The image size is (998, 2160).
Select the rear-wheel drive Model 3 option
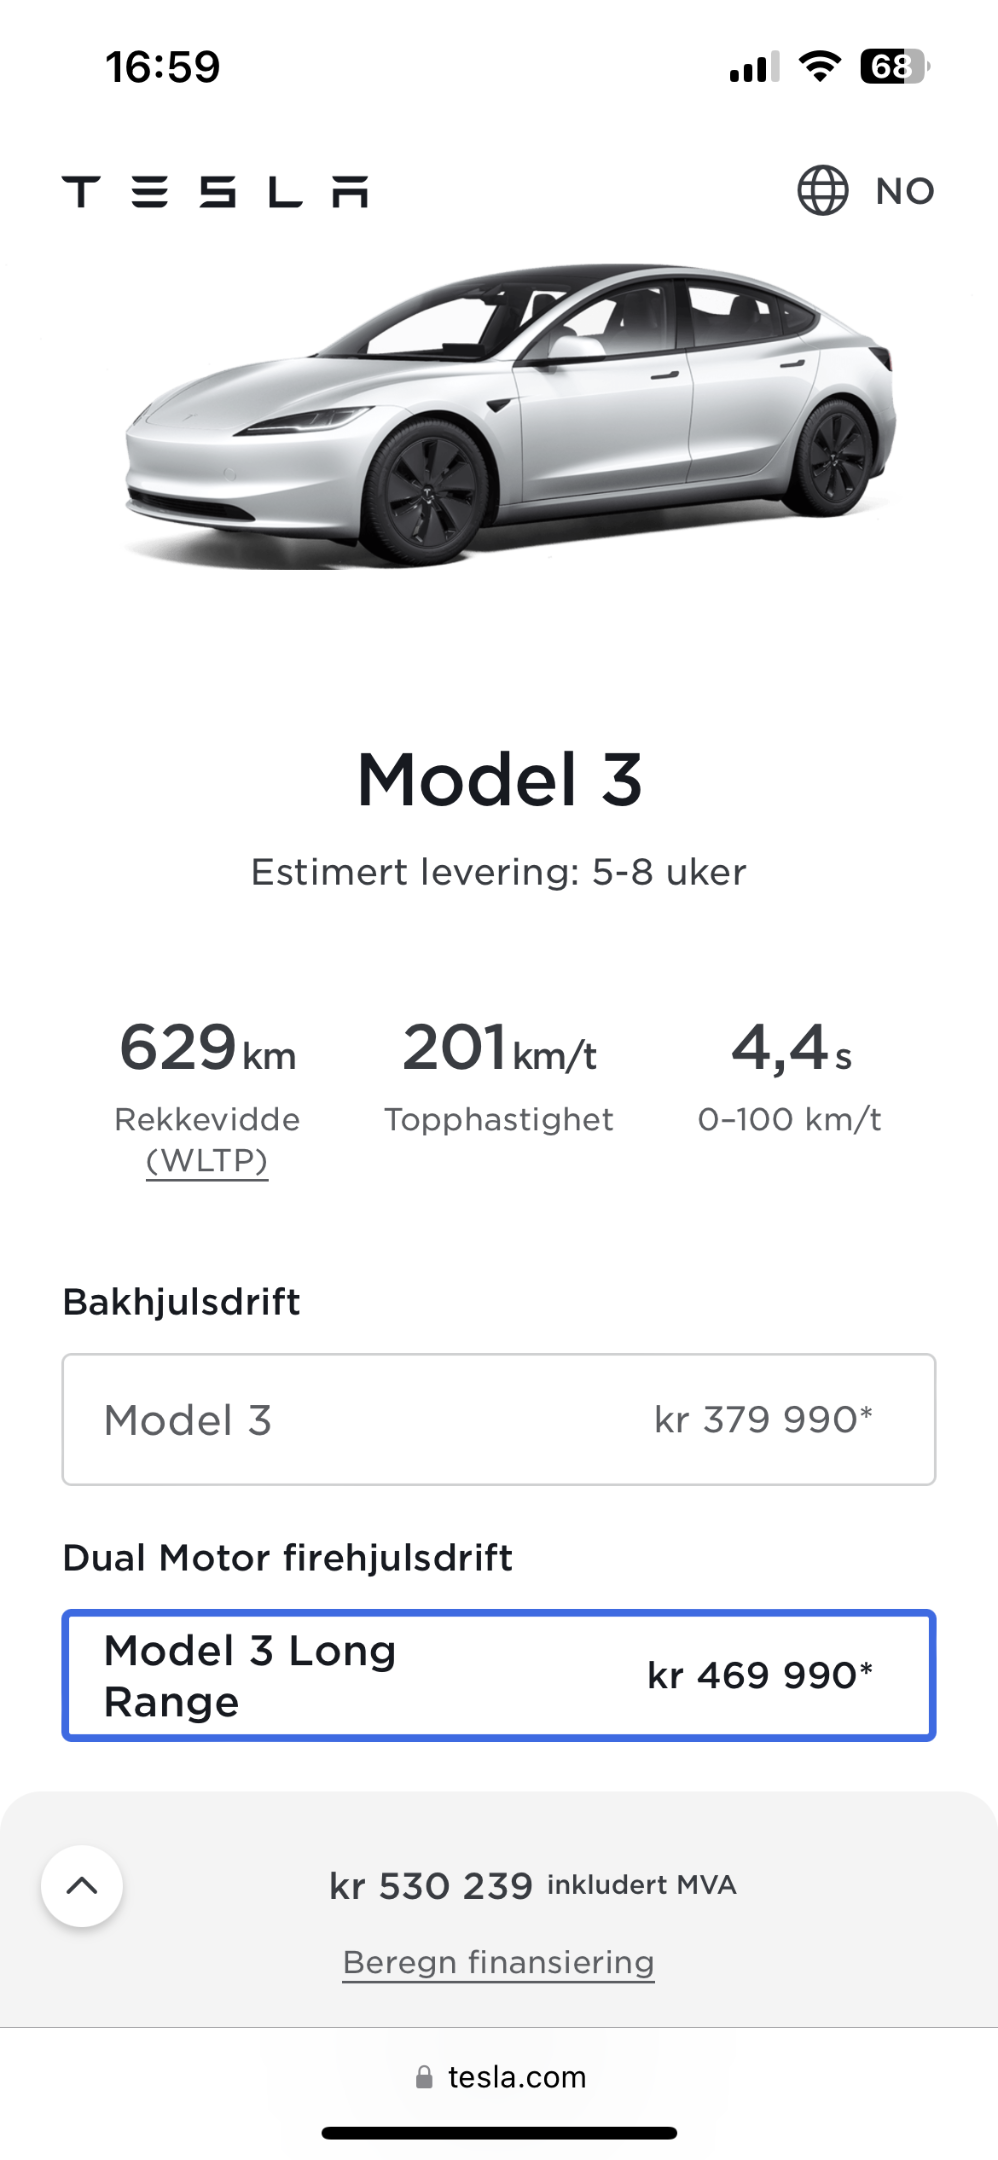[499, 1419]
